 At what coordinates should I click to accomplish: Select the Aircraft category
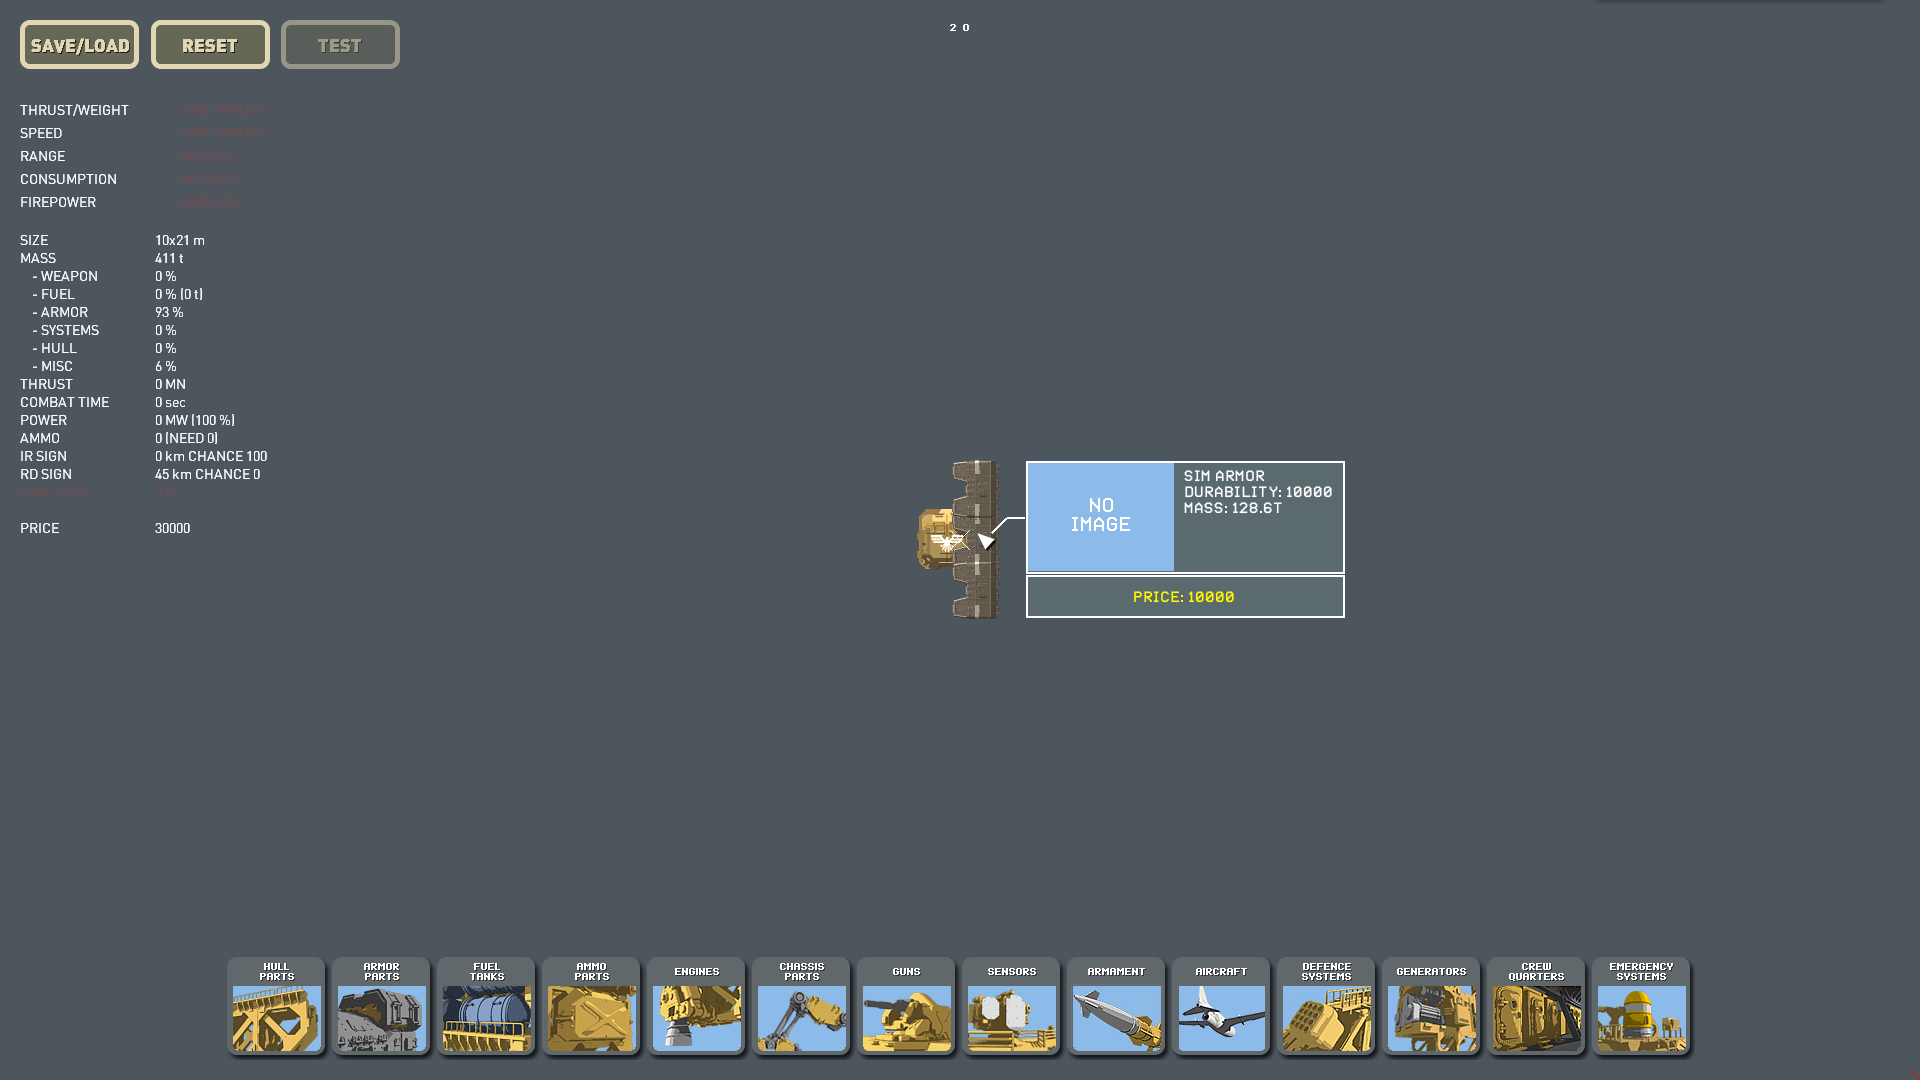point(1221,1006)
